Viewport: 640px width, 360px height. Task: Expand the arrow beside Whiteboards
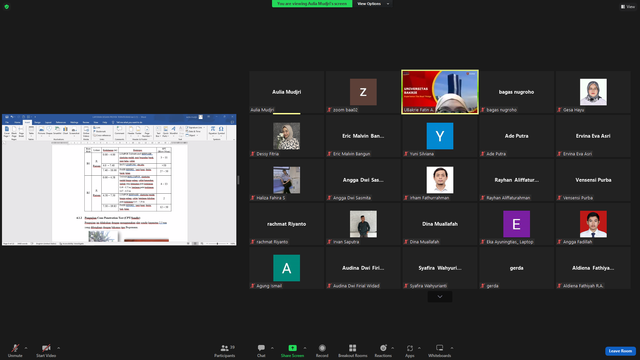tap(452, 348)
